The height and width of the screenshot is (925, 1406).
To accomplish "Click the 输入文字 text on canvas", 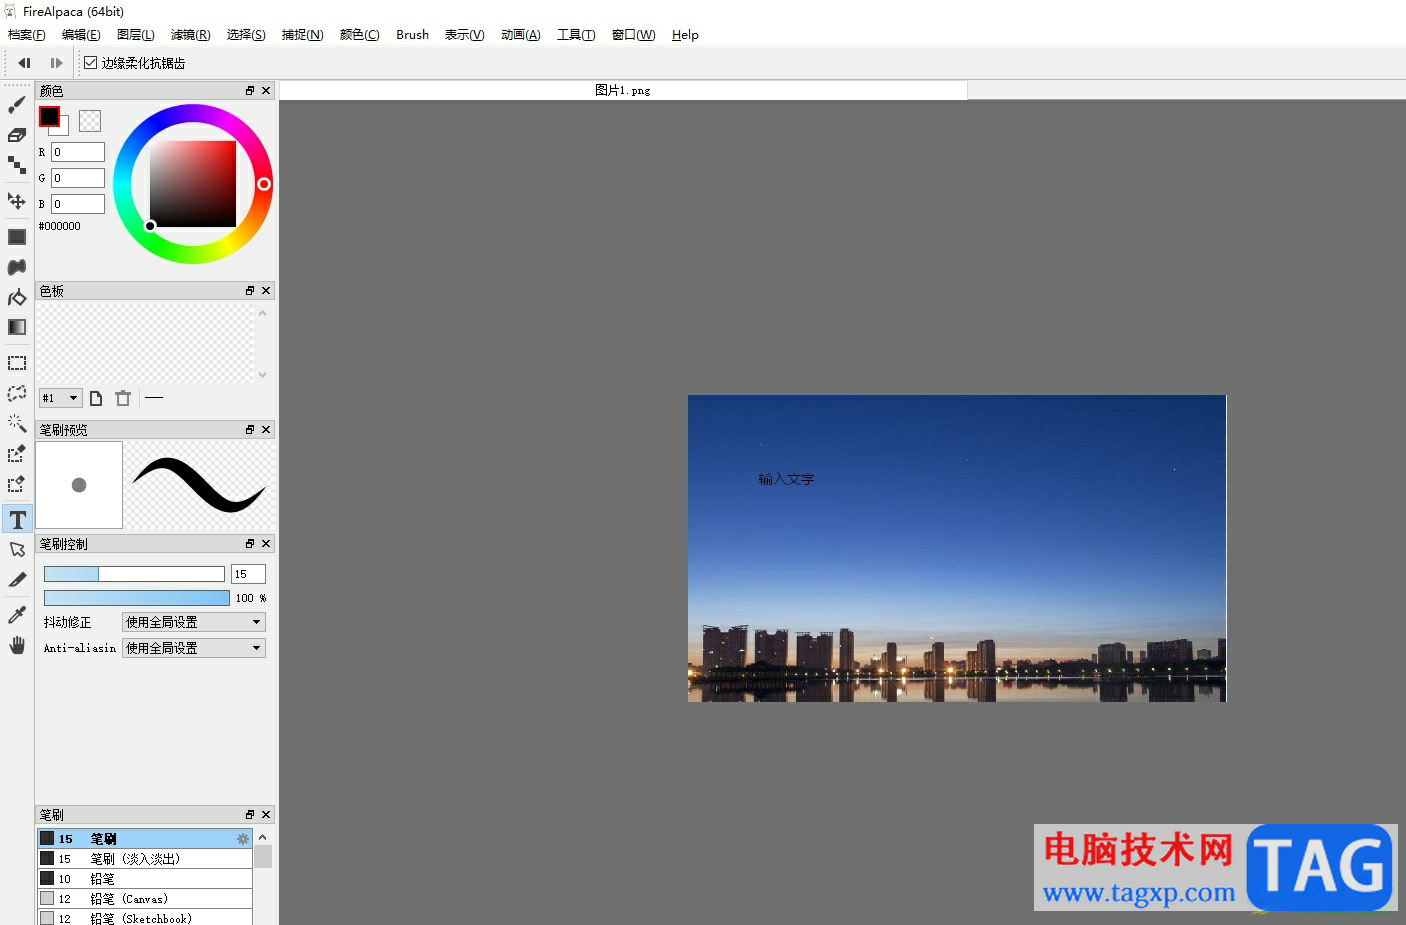I will [x=786, y=480].
